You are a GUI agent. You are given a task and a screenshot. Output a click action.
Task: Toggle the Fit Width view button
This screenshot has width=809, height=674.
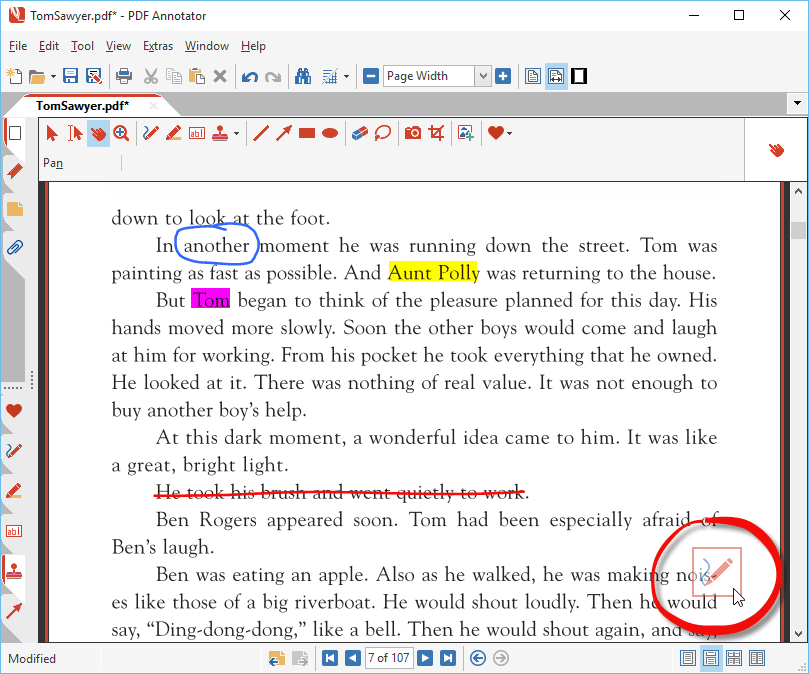[556, 76]
